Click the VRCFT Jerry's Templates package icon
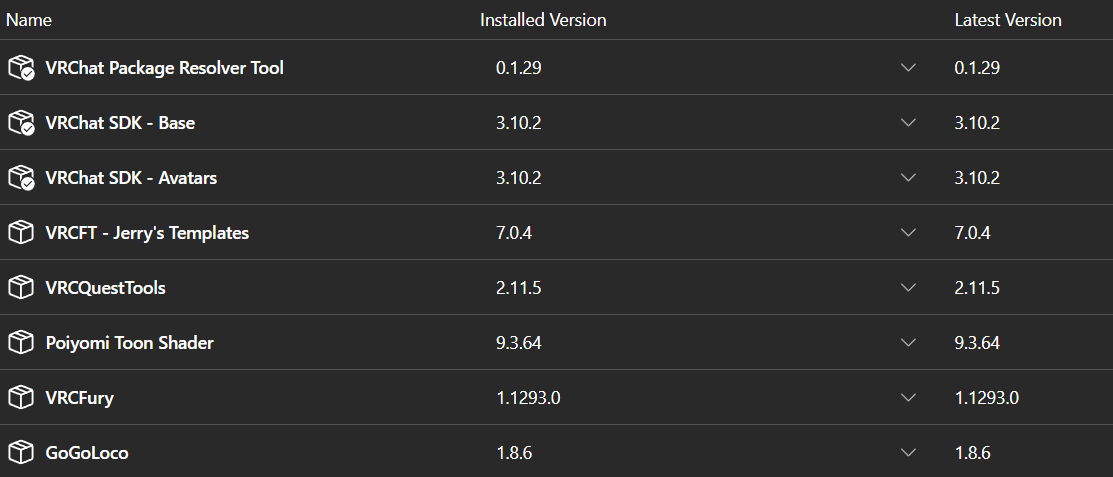The width and height of the screenshot is (1113, 477). tap(21, 233)
